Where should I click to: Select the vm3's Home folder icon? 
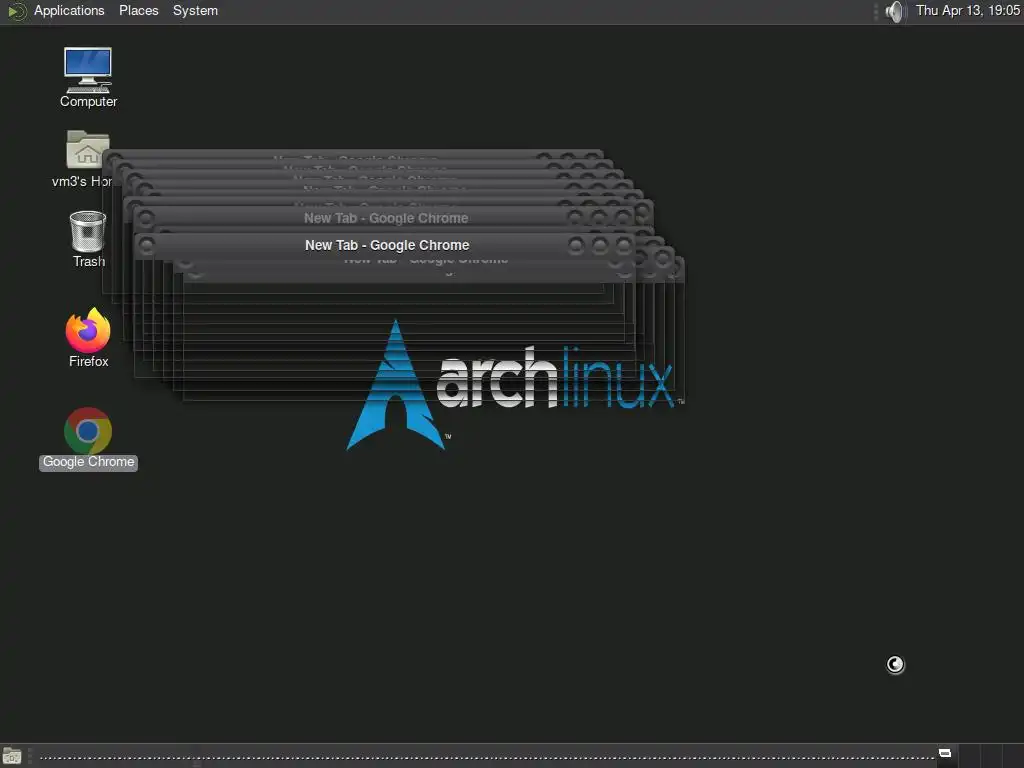coord(82,159)
